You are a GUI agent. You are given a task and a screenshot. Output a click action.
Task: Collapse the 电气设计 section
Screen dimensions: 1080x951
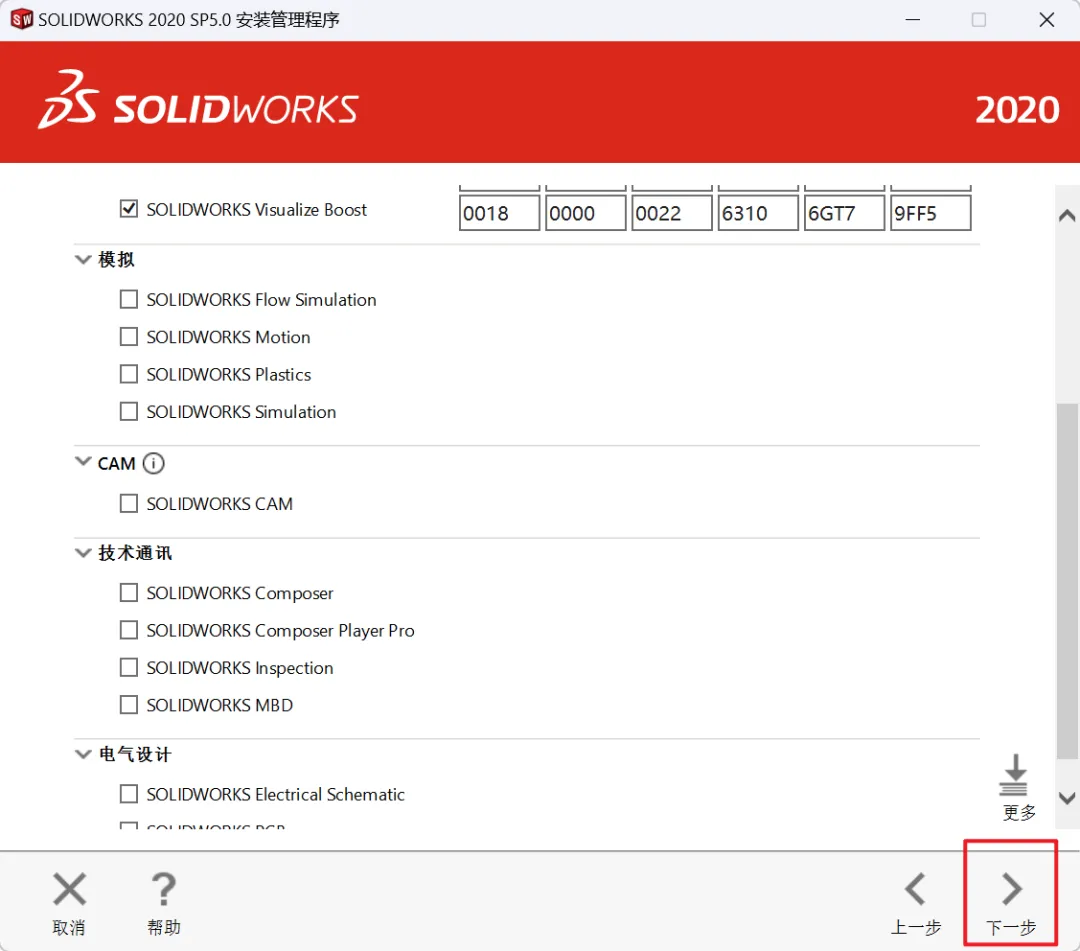coord(83,754)
